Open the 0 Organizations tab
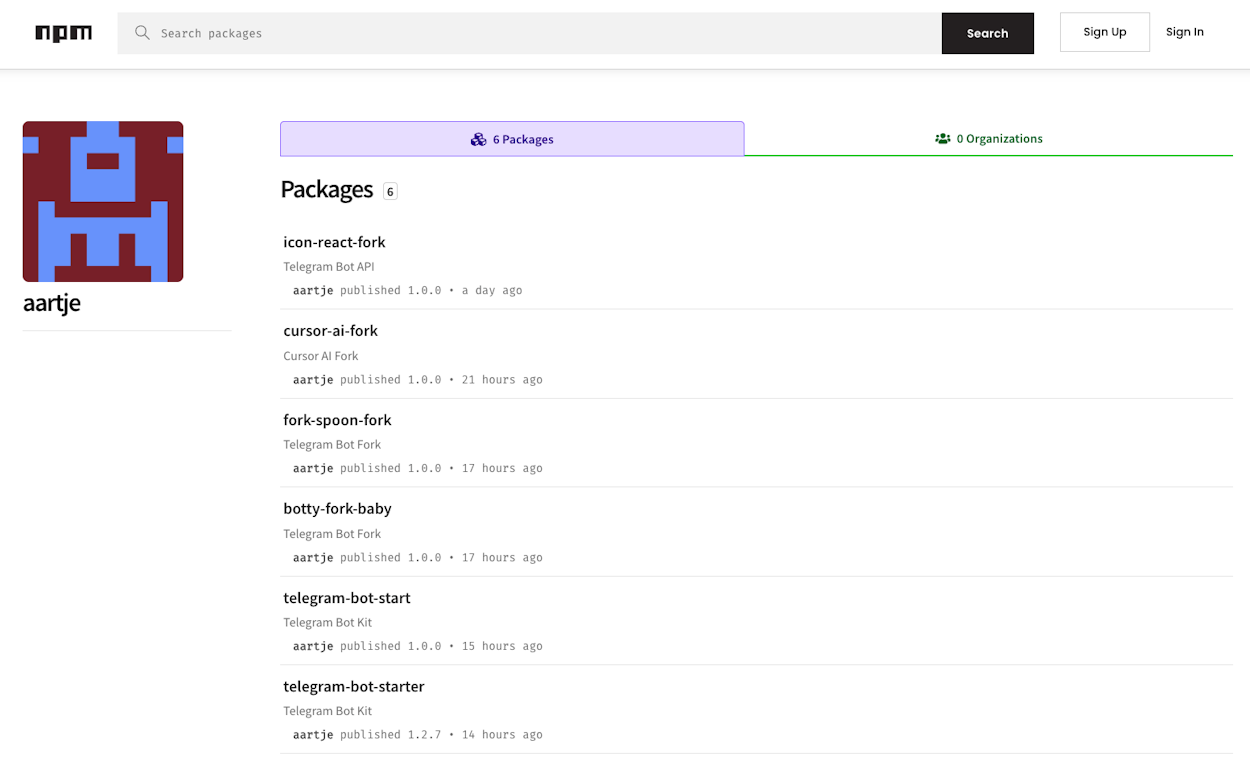1250x765 pixels. pos(989,138)
